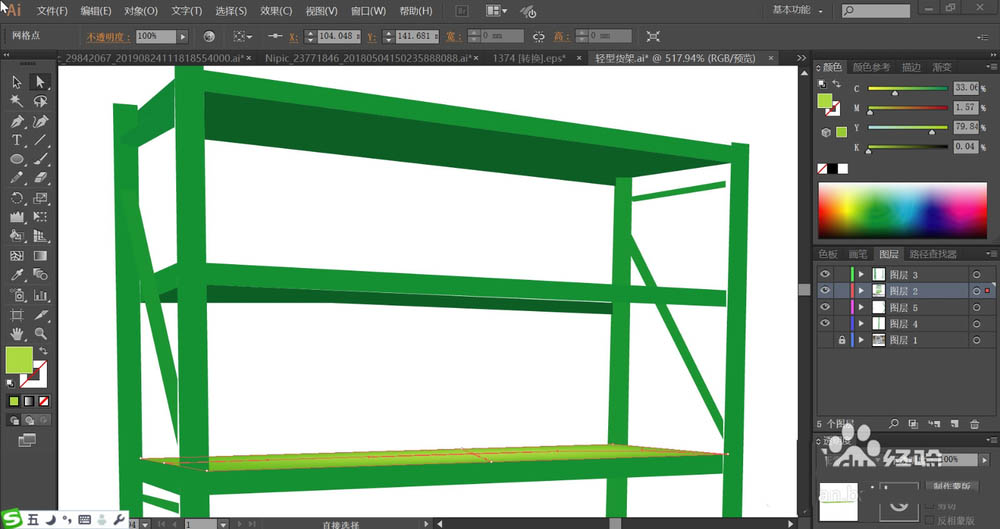Select the Magic Wand tool
Viewport: 1000px width, 529px height.
click(x=17, y=101)
